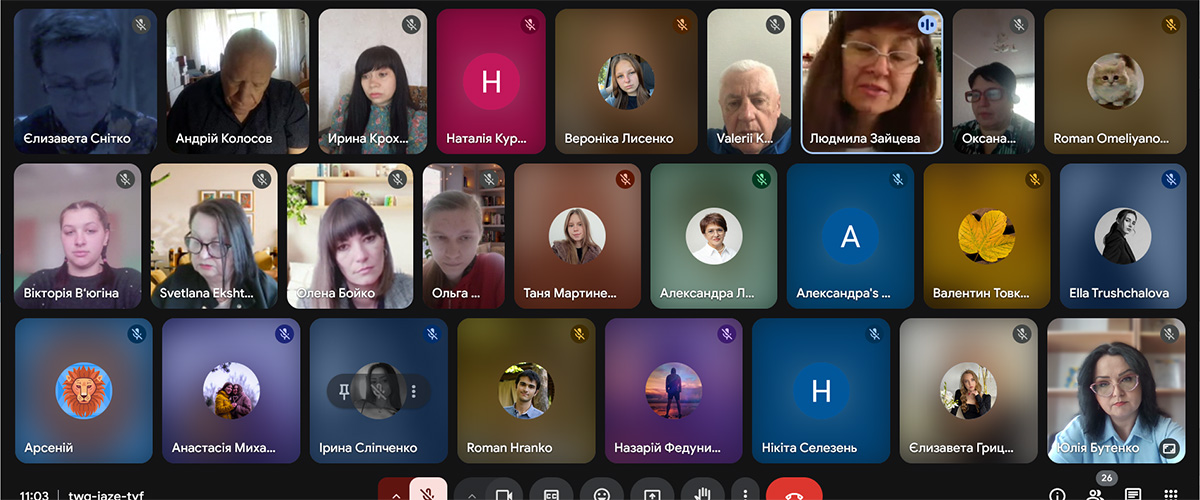Select Valerii K… video tile
This screenshot has height=500, width=1200.
pos(749,81)
